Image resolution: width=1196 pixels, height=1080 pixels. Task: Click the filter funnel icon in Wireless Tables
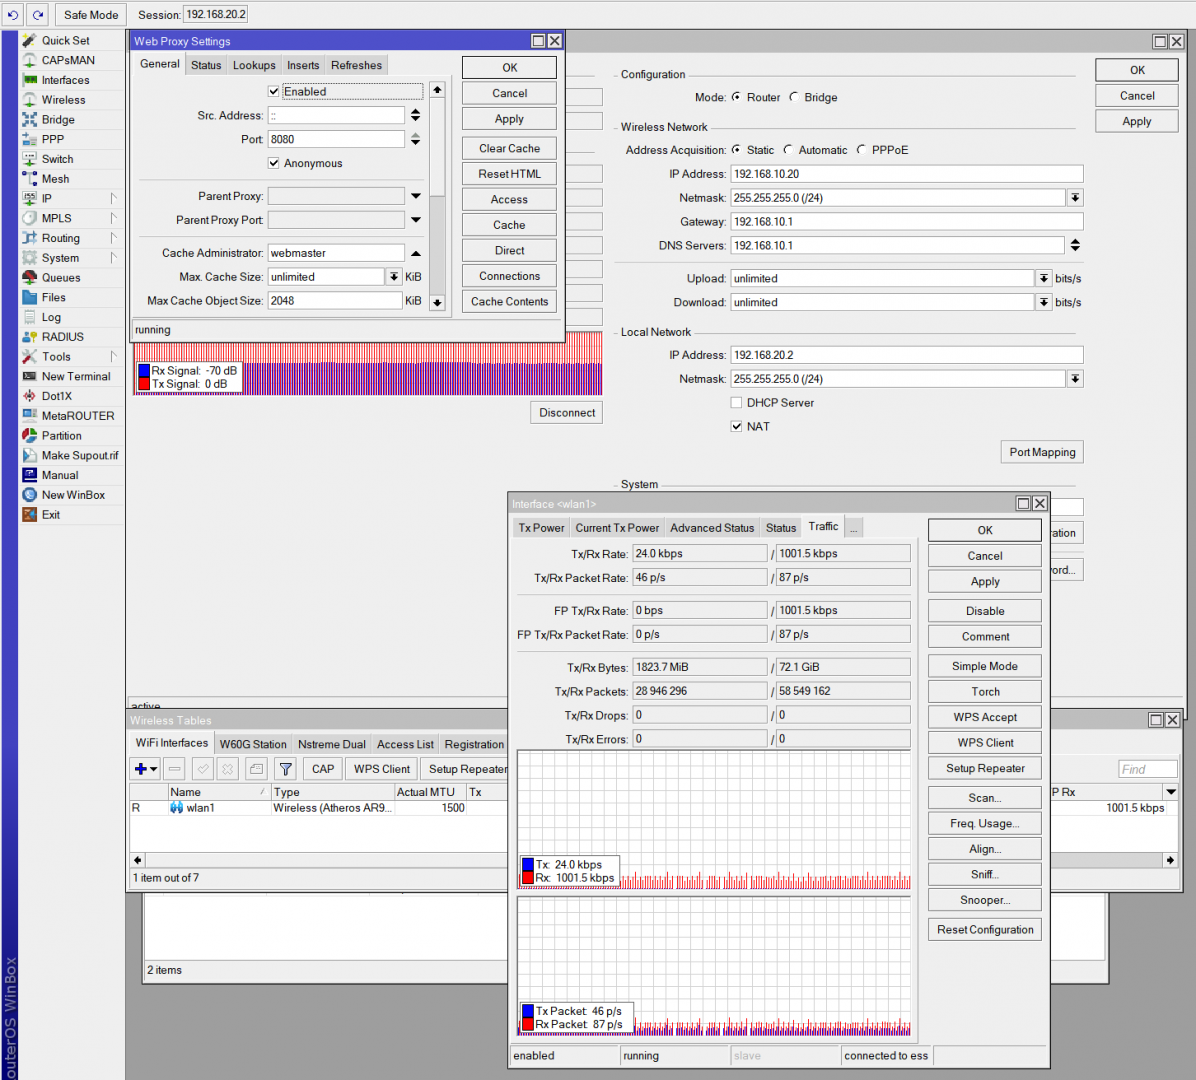[x=286, y=769]
